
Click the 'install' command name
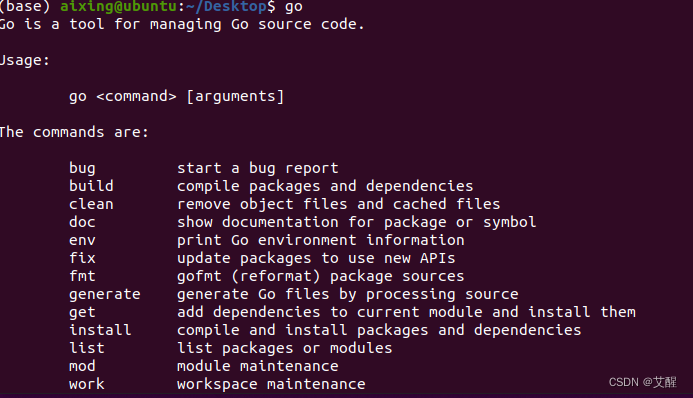click(100, 330)
